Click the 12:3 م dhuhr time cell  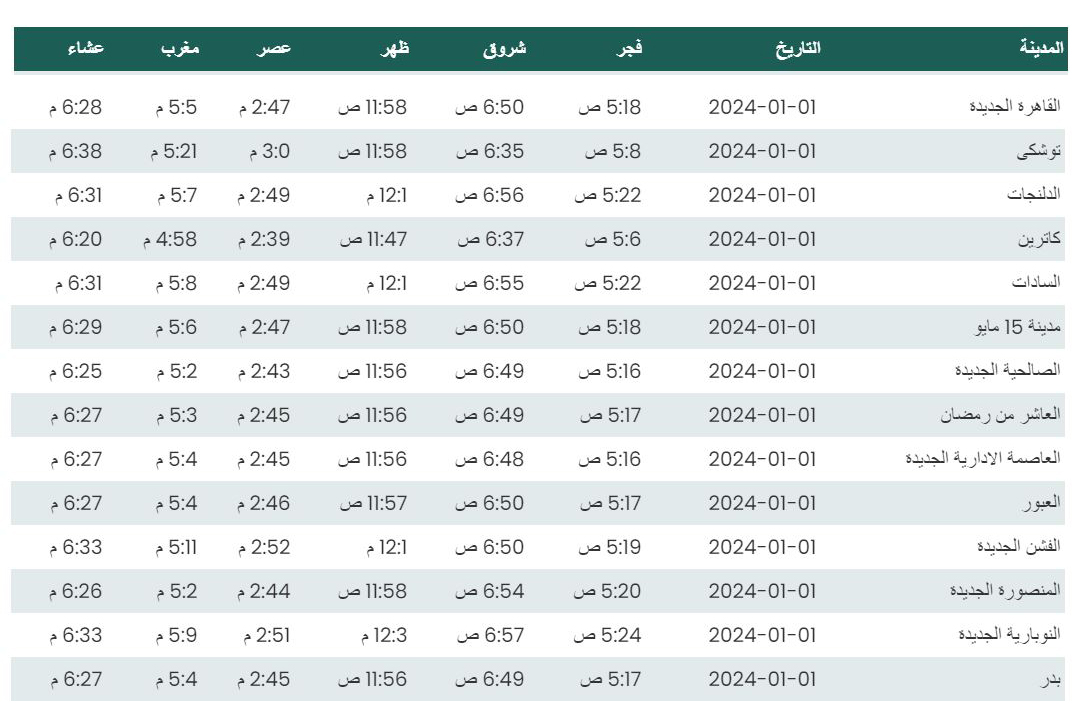[x=384, y=635]
